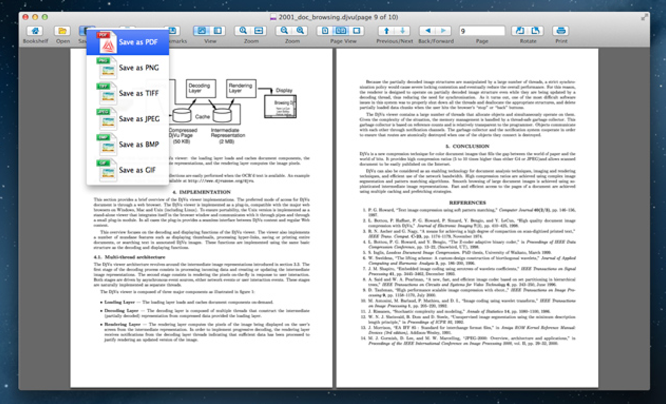Choose Save as JPEG
This screenshot has height=404, width=666.
coord(128,119)
